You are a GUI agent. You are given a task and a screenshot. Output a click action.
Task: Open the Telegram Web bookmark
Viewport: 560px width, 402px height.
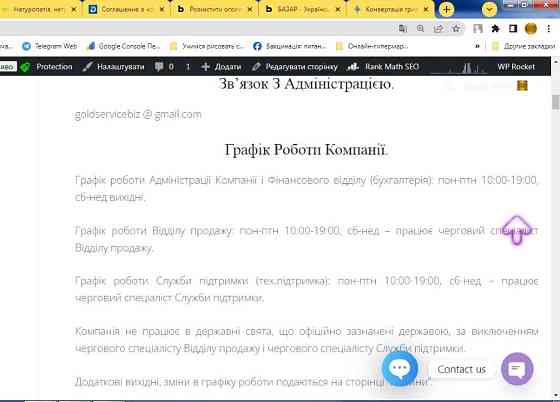[49, 46]
